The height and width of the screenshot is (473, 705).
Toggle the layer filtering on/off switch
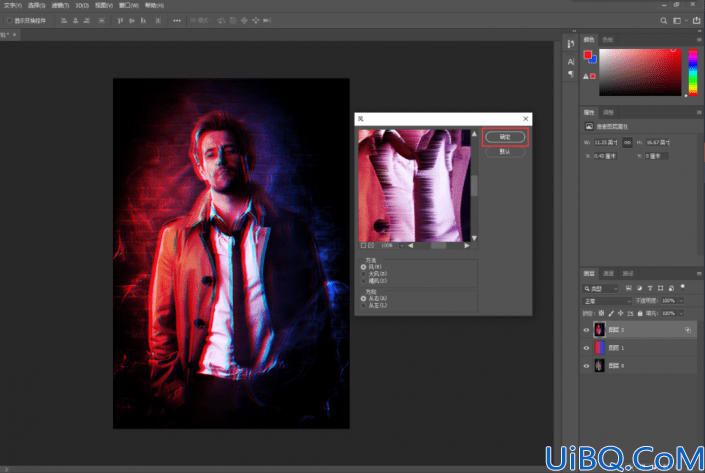pyautogui.click(x=683, y=287)
